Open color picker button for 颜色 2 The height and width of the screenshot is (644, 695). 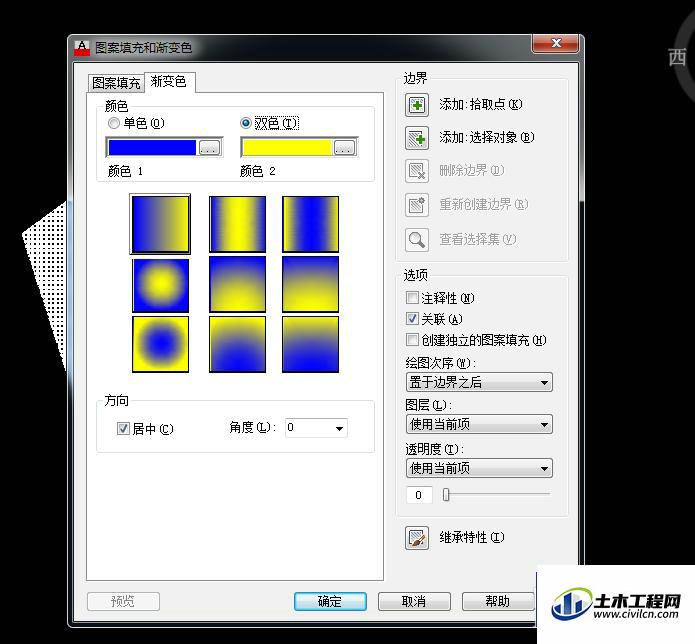click(x=344, y=148)
